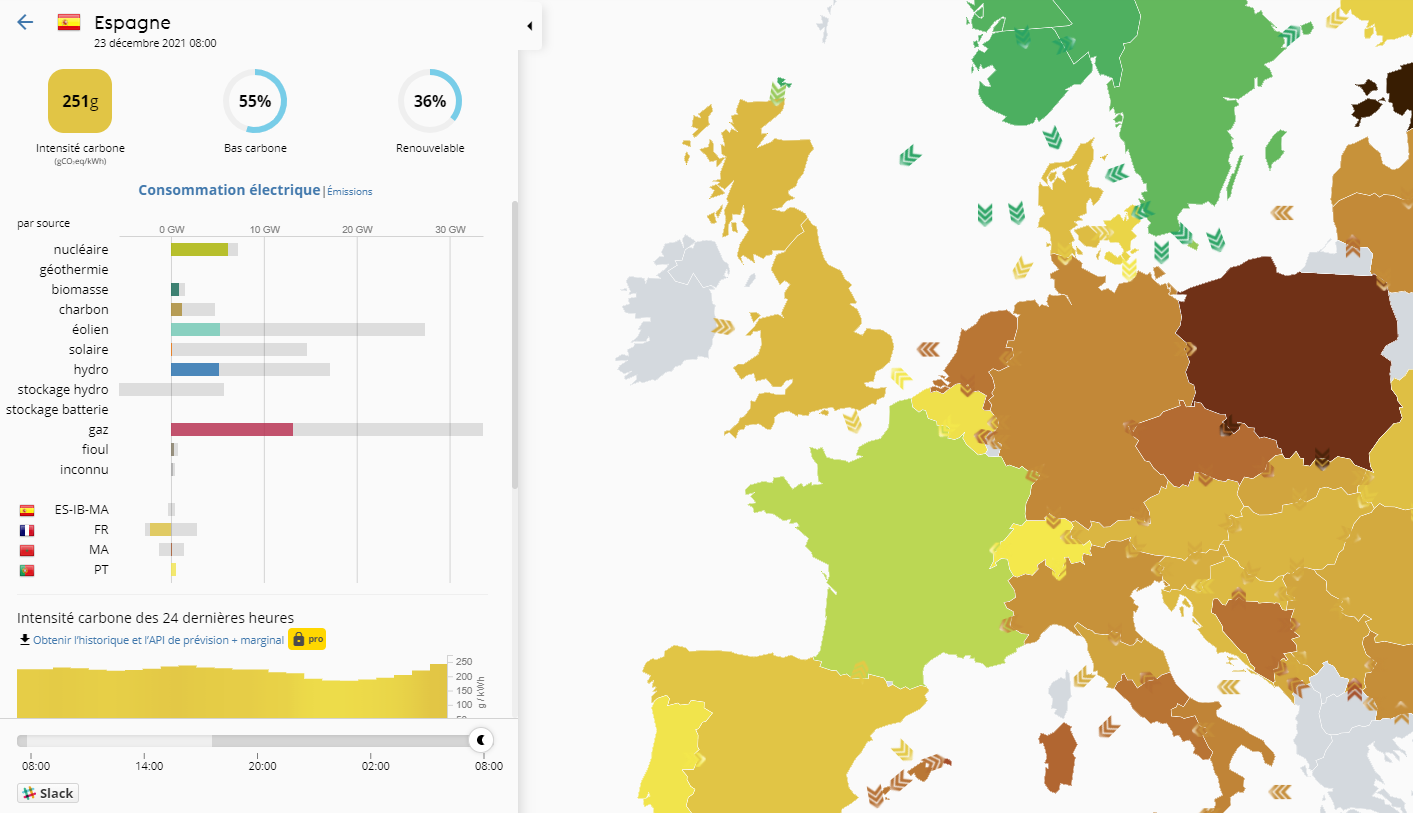Click the 36% renewable gauge

coord(430,101)
